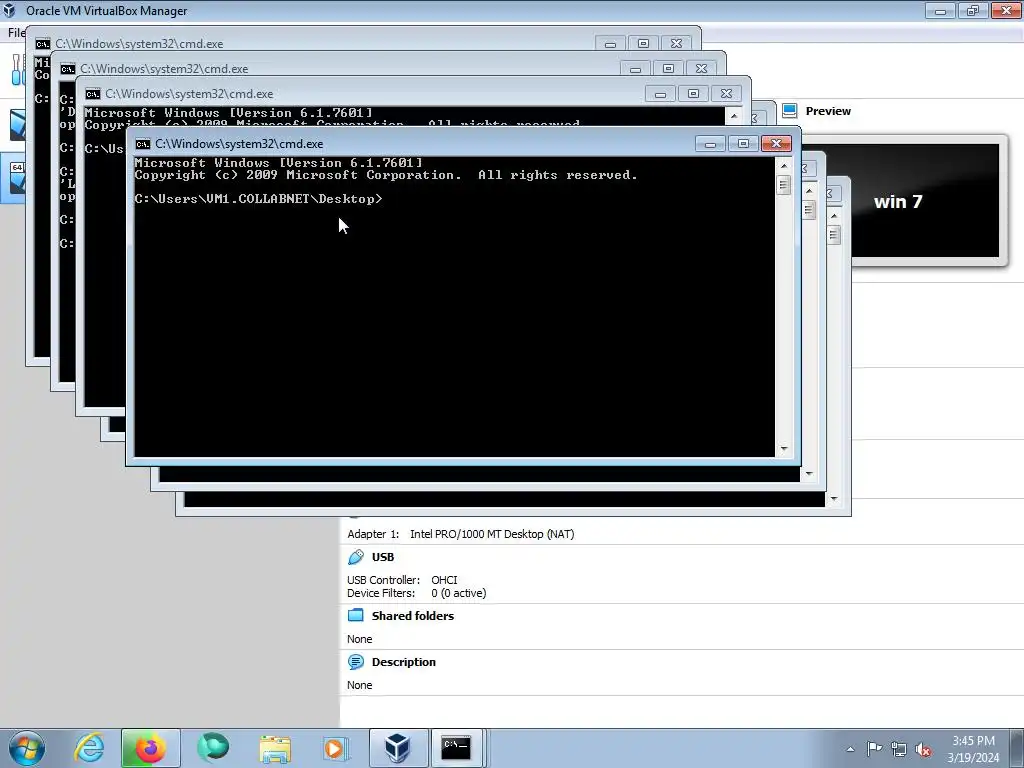
Task: Click None under Shared folders
Action: click(360, 639)
